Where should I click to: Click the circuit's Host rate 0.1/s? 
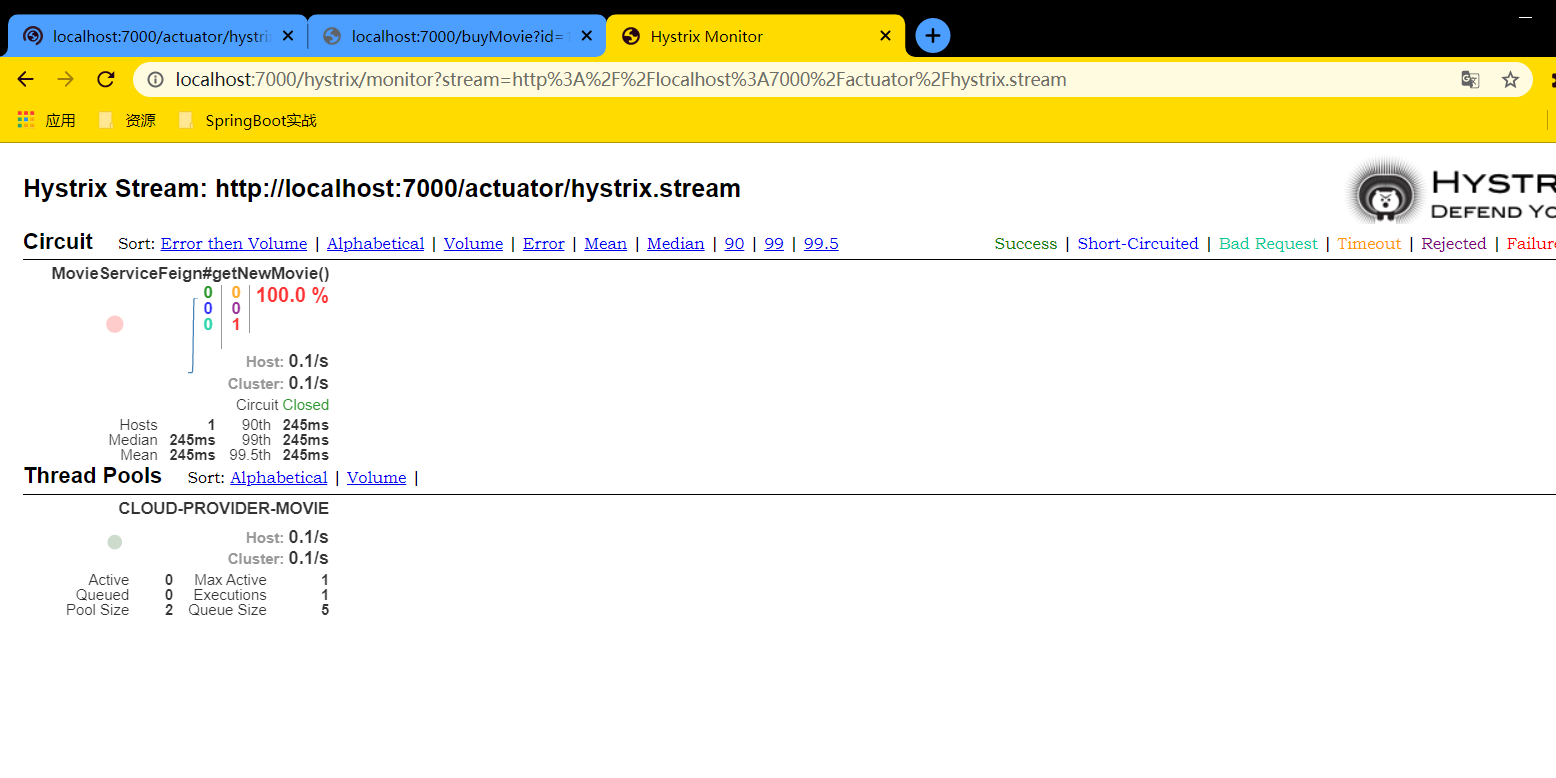coord(309,361)
